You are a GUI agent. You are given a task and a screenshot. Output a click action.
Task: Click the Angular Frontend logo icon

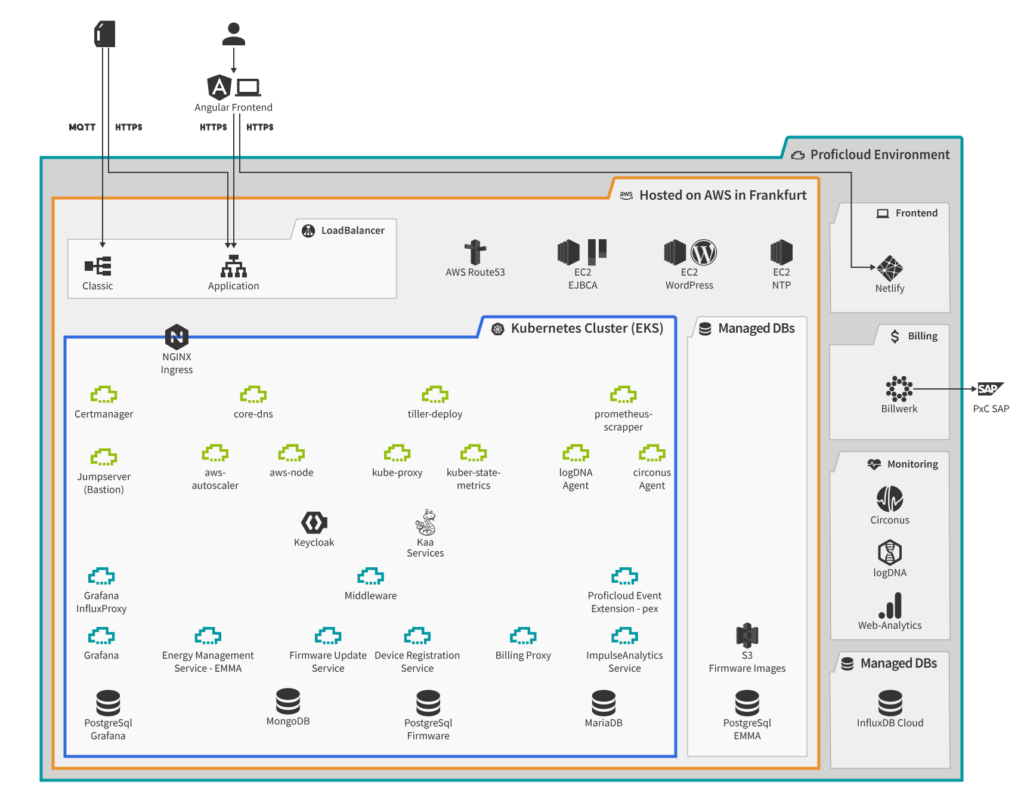click(x=219, y=87)
